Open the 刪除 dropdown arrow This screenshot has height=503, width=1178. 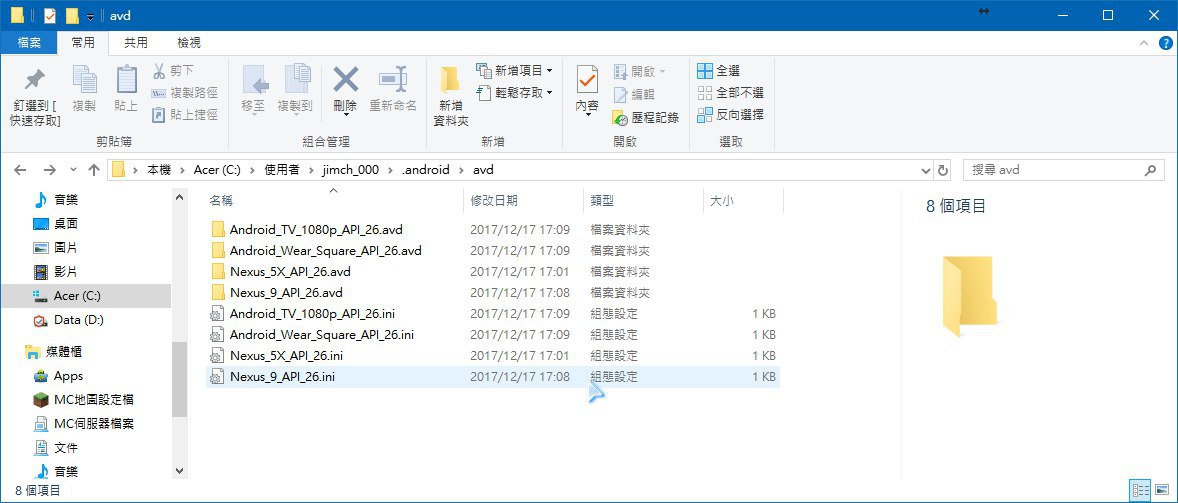pyautogui.click(x=346, y=113)
